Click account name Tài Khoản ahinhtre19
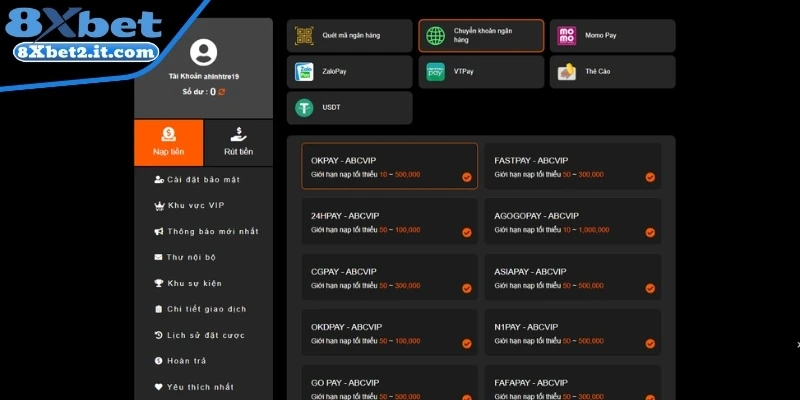The image size is (800, 400). pos(204,77)
